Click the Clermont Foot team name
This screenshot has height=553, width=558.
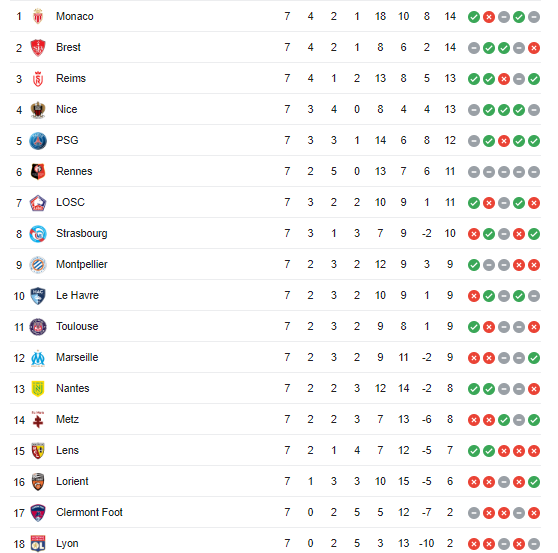pyautogui.click(x=89, y=512)
